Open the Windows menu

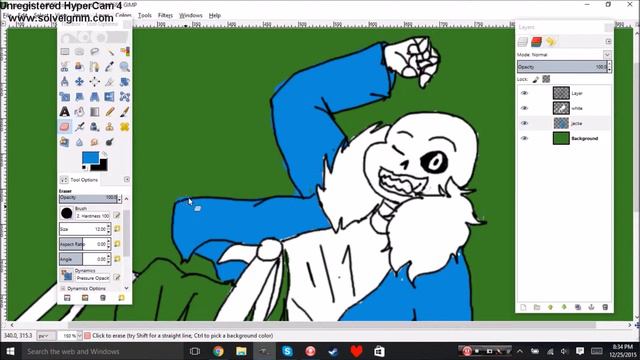(191, 15)
